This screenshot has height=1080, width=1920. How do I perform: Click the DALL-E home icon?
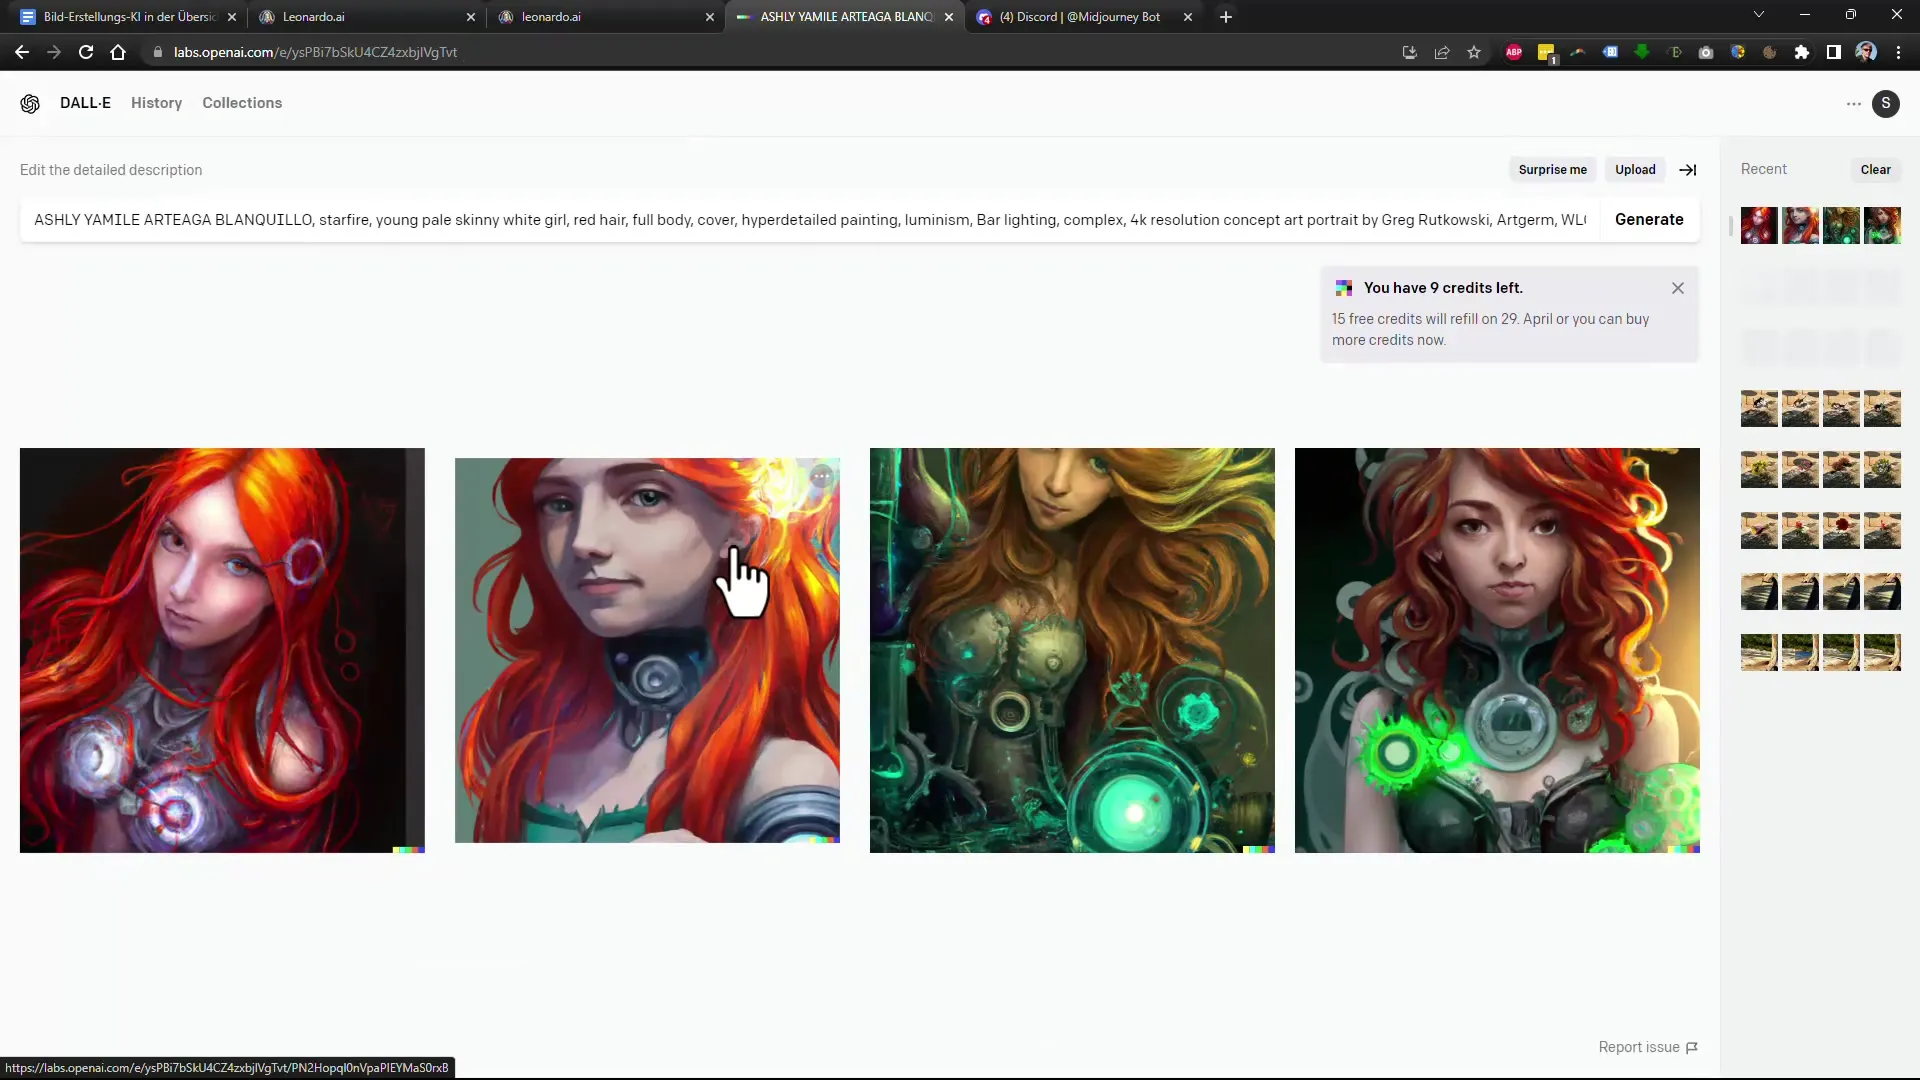tap(30, 103)
